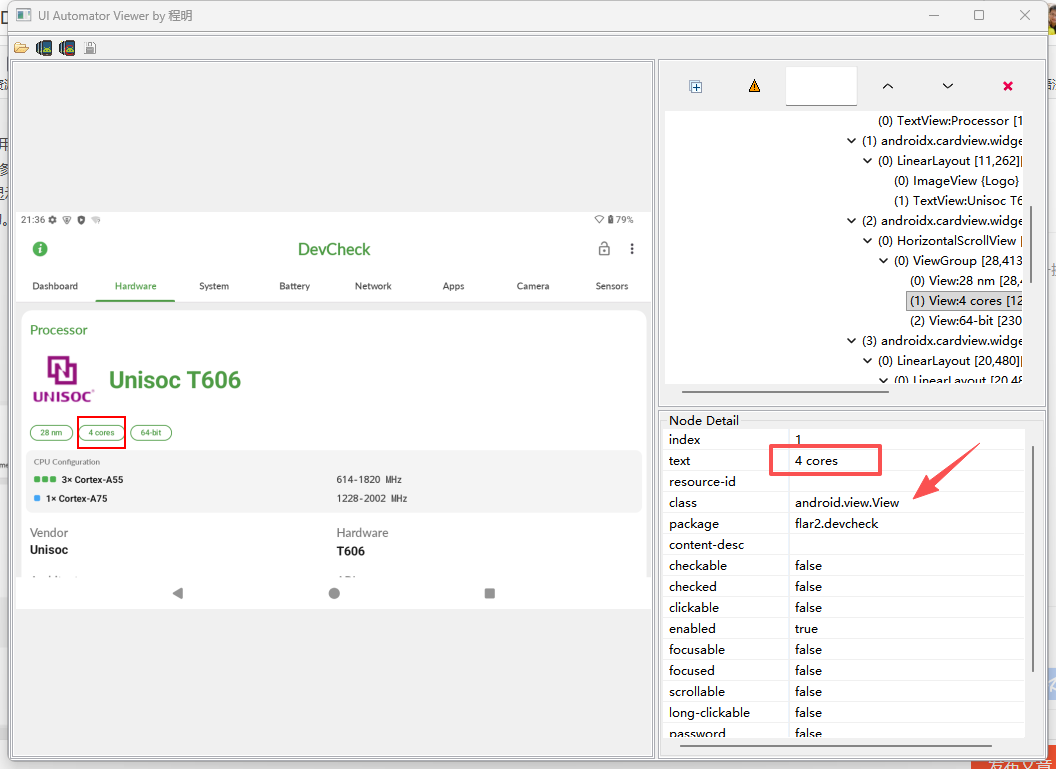Click the UI Automator Viewer title bar icon
Screen dimensions: 1056x769
[24, 15]
